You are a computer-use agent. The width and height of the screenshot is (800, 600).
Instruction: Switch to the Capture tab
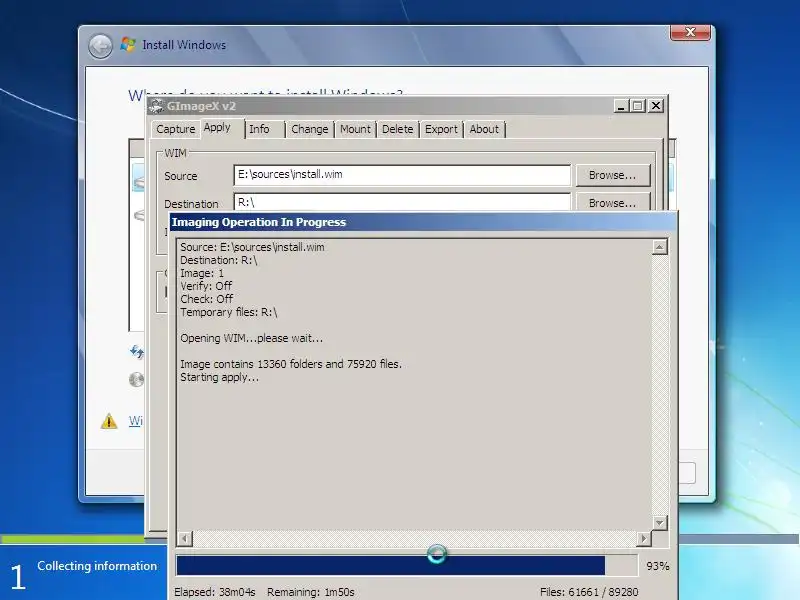coord(175,129)
